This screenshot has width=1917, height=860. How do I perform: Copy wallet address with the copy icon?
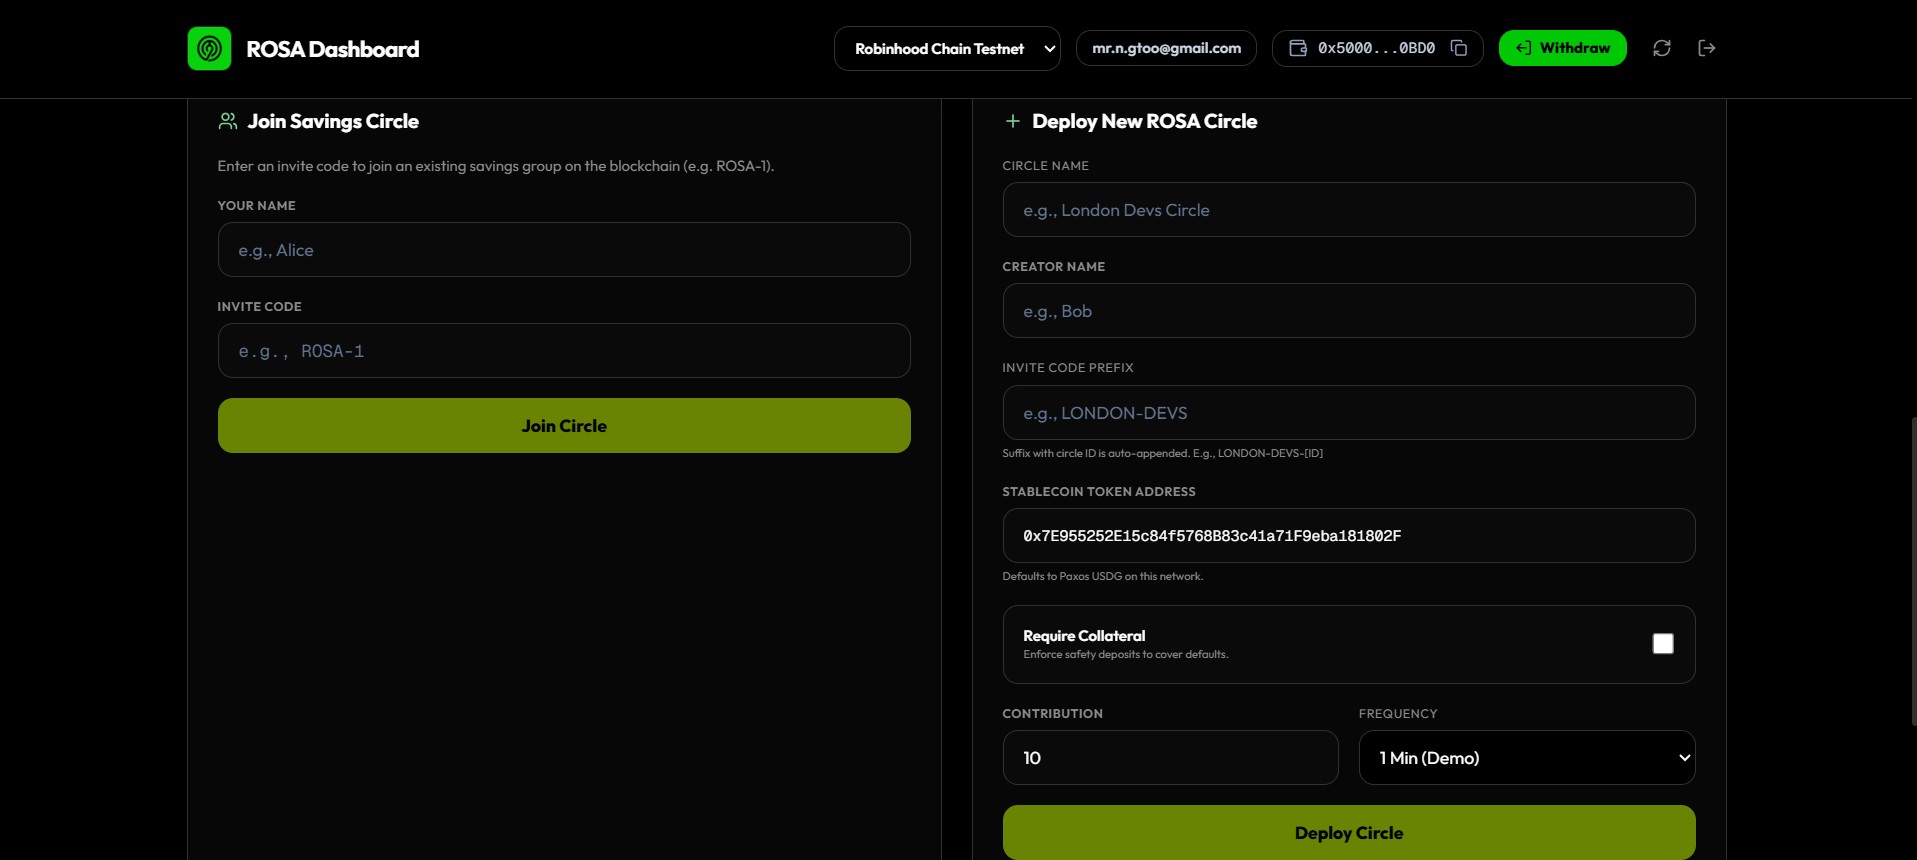1459,48
